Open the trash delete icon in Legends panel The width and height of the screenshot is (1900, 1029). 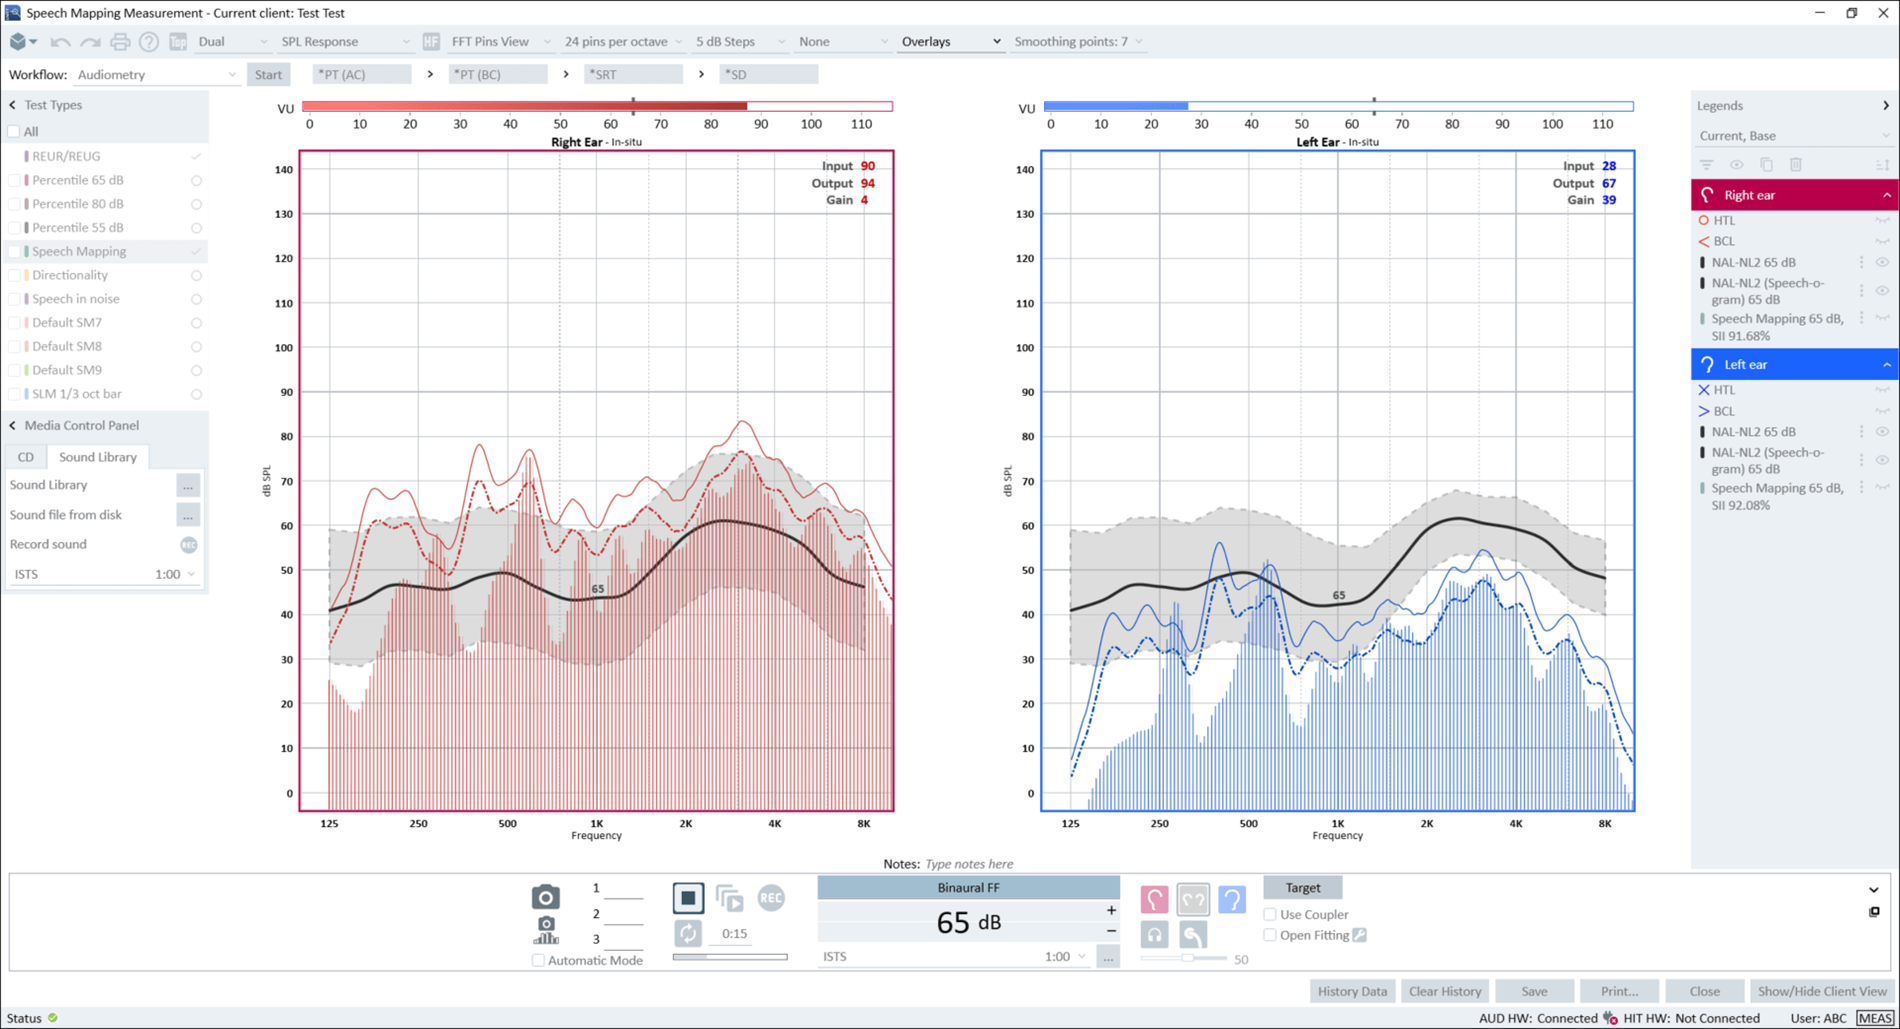pyautogui.click(x=1797, y=164)
